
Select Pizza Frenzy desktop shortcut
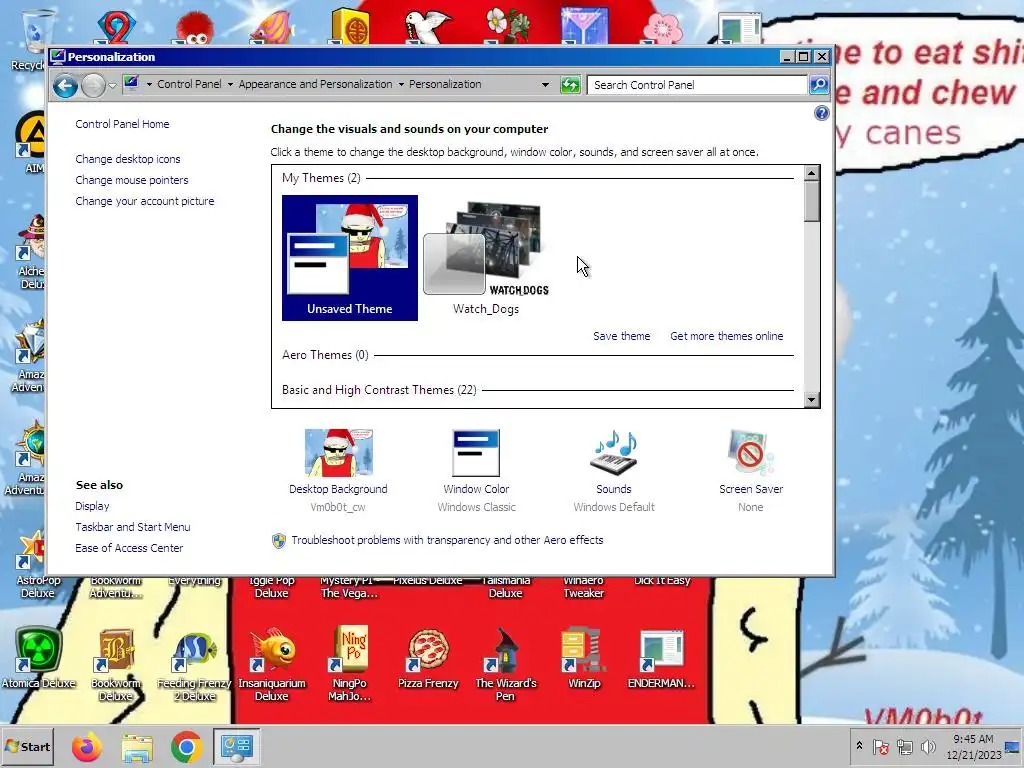point(428,660)
